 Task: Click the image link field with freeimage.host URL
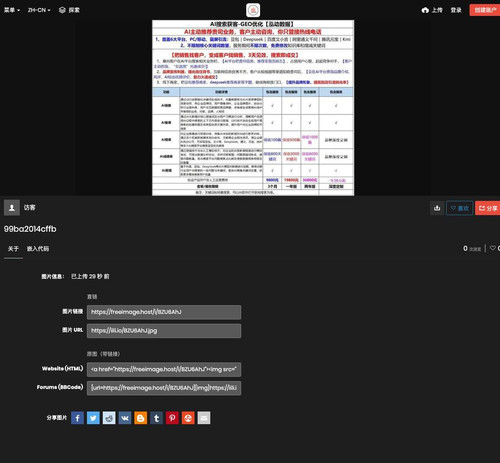coord(164,312)
